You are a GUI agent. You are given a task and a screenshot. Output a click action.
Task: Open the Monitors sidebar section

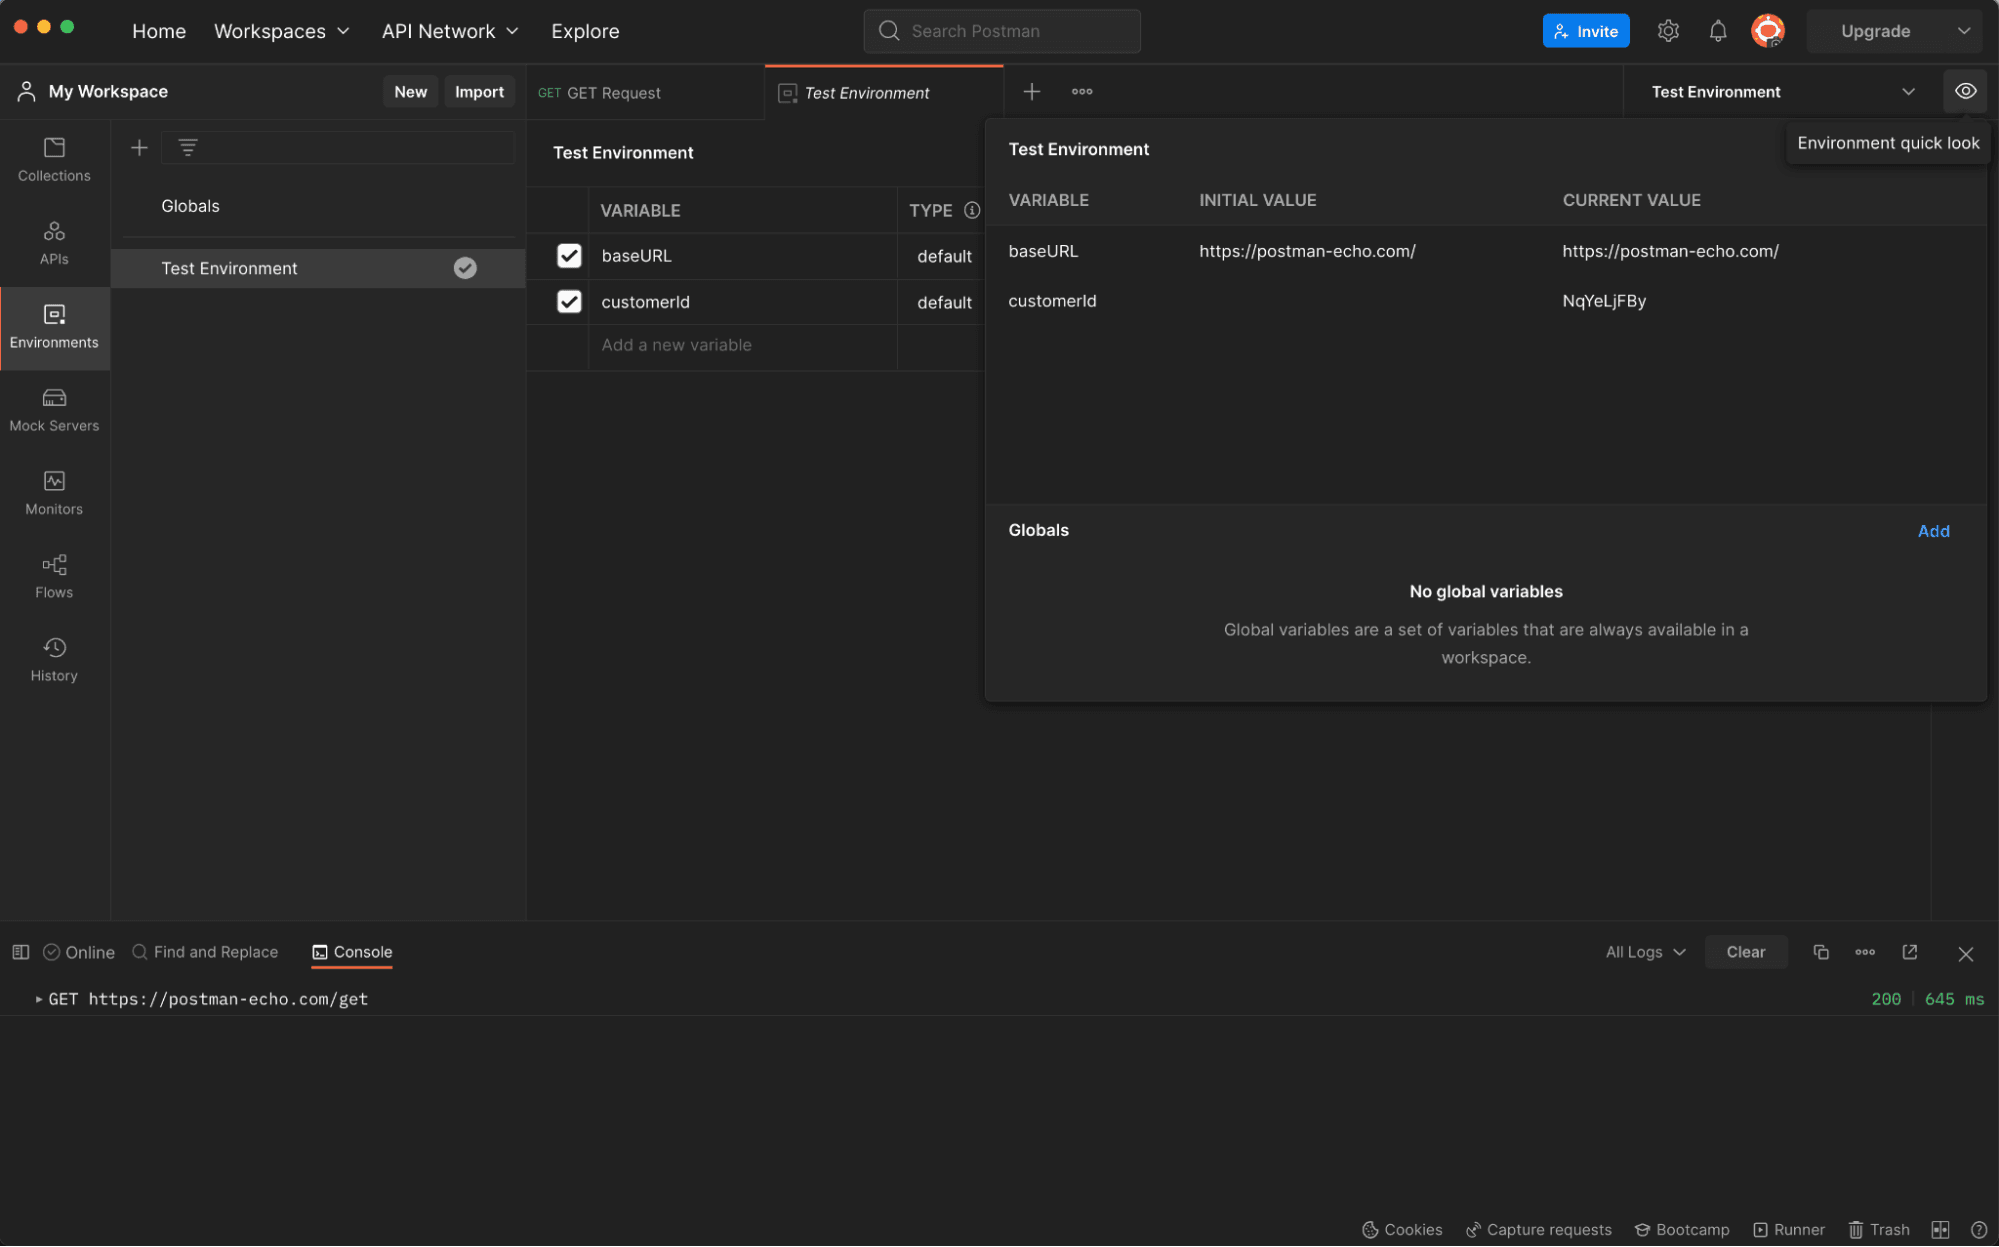54,492
